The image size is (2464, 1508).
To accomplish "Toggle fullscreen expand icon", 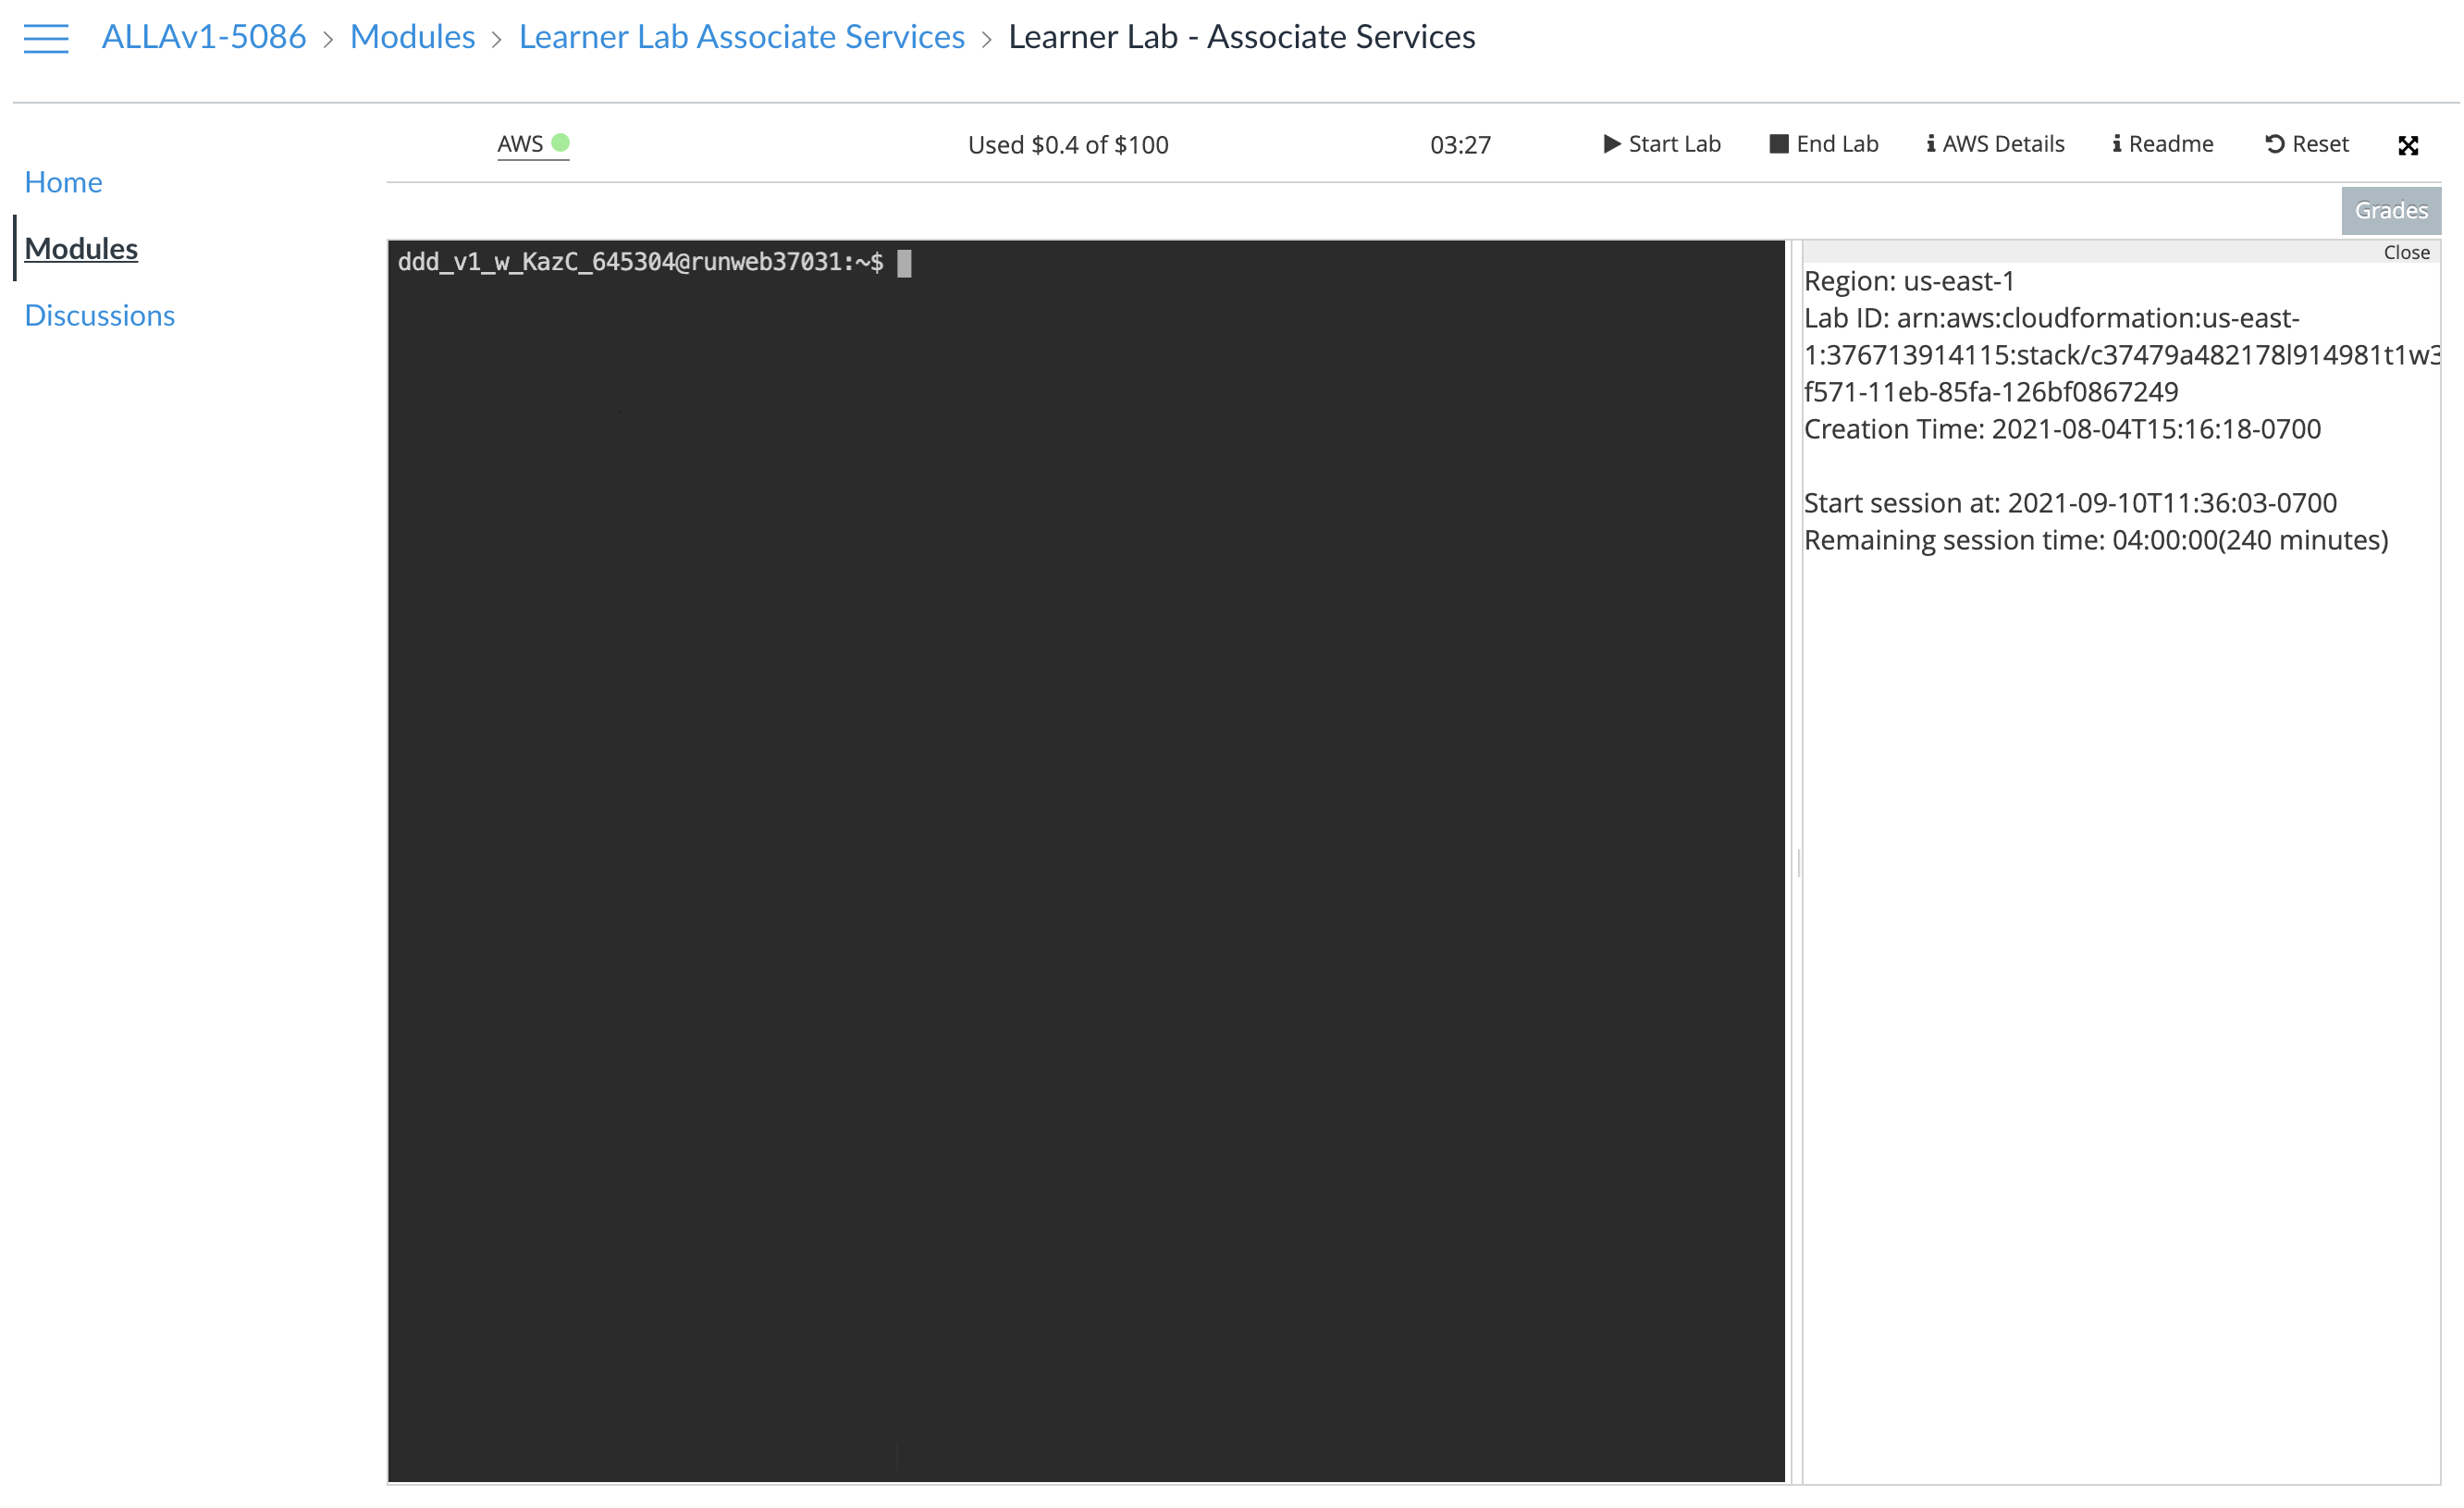I will pos(2407,146).
